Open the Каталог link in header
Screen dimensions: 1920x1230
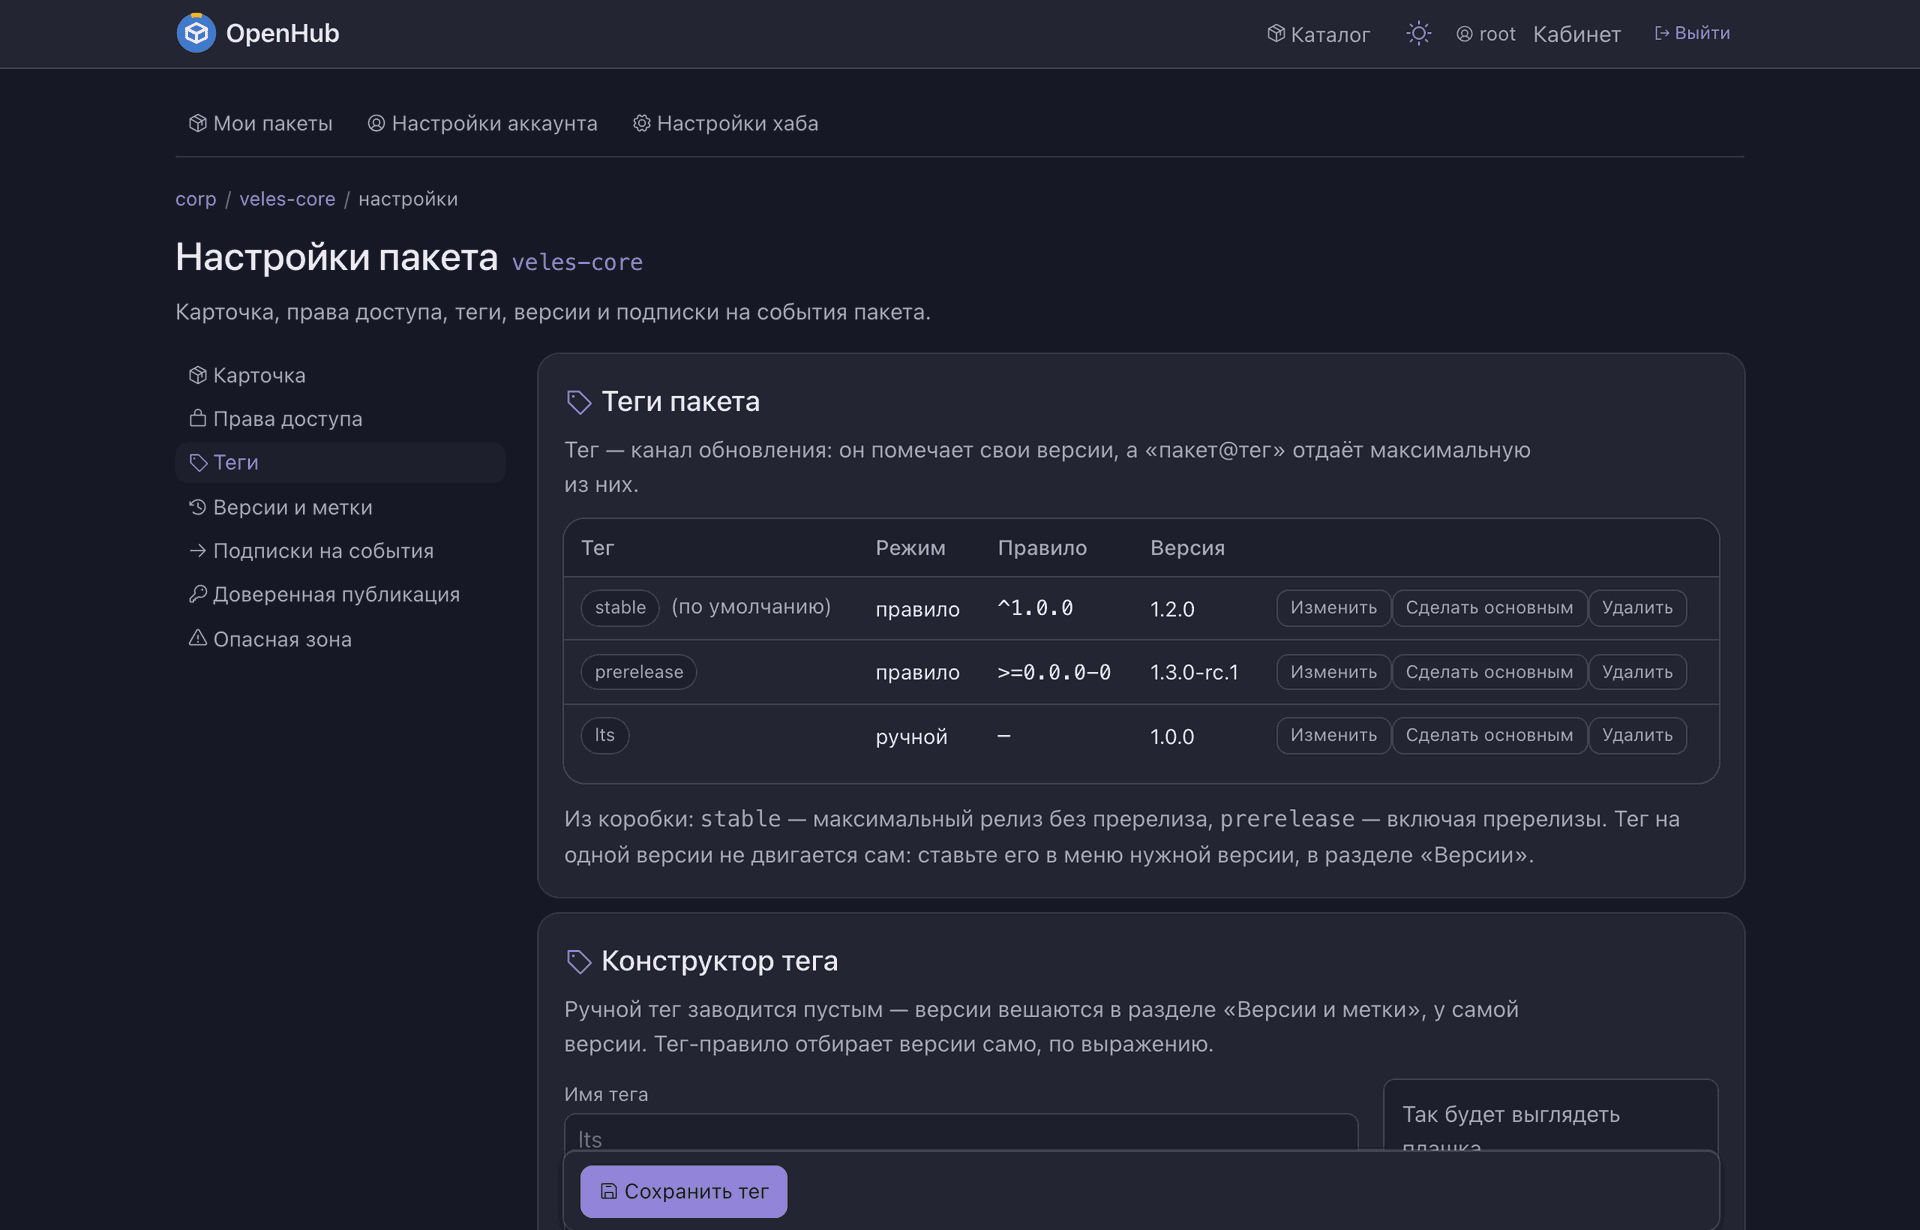coord(1318,34)
